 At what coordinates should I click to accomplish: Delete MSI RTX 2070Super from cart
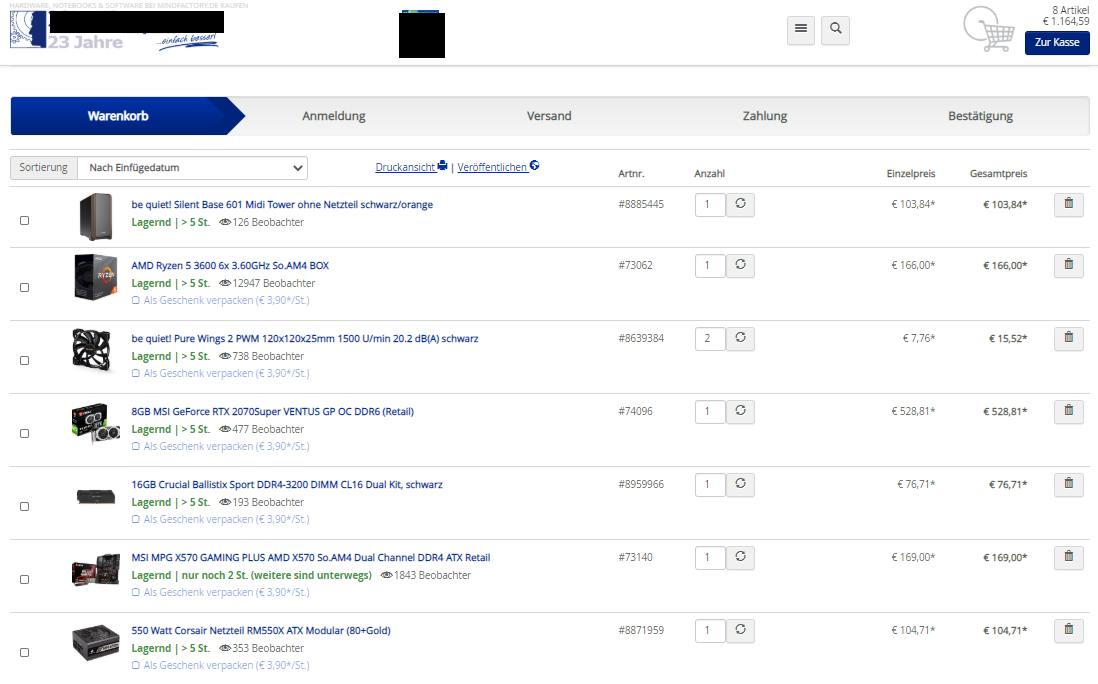(1069, 411)
